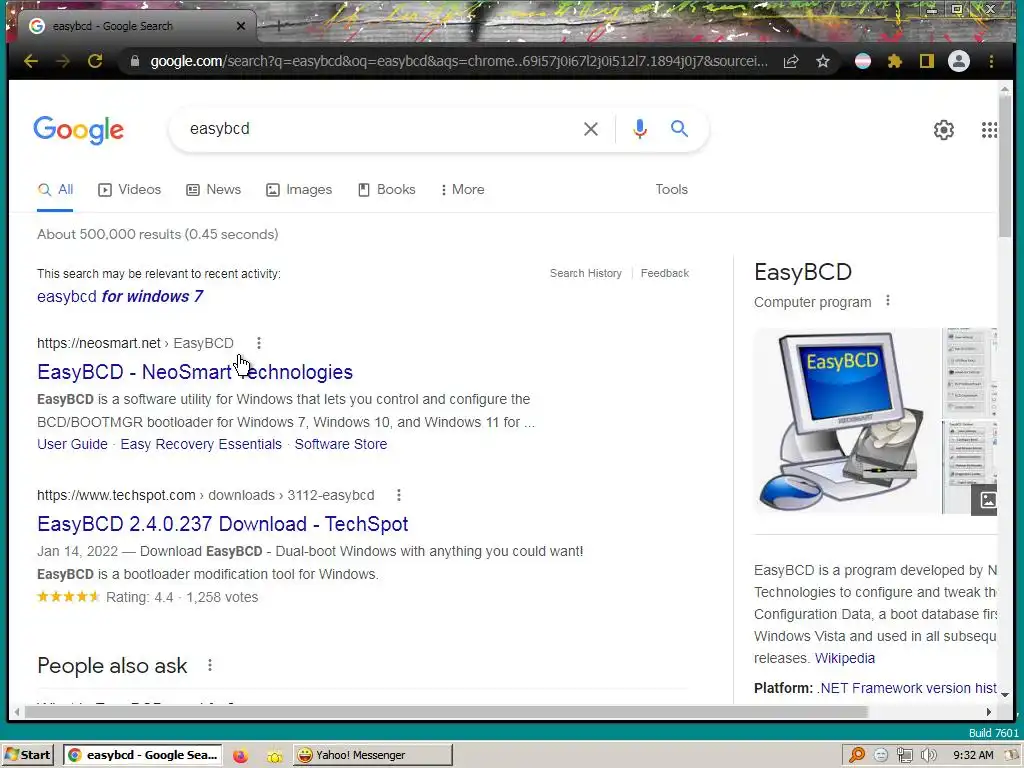The image size is (1024, 768).
Task: Bookmark this page with the star
Action: [823, 61]
